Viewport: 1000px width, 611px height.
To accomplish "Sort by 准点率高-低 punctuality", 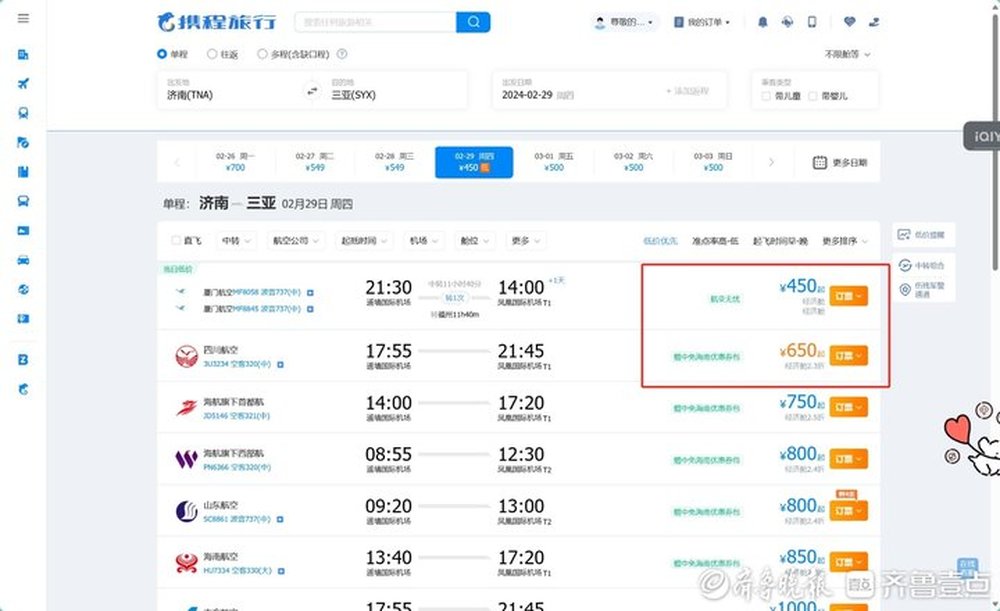I will (x=715, y=241).
